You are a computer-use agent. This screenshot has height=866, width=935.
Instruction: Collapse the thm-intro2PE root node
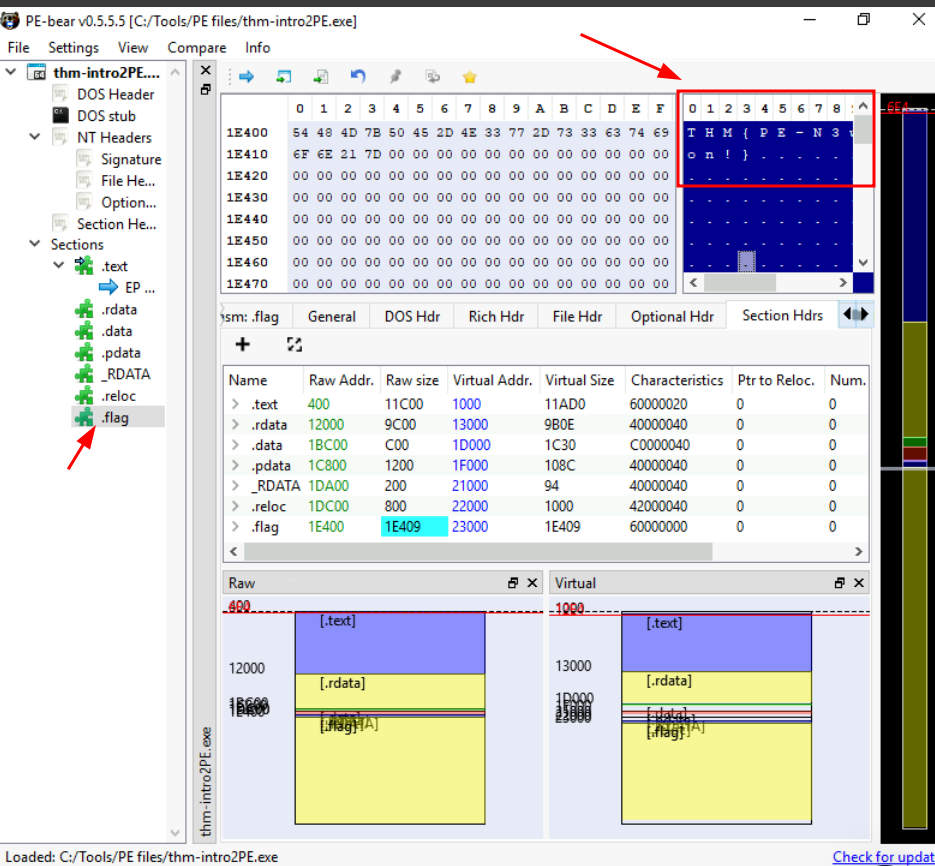11,72
